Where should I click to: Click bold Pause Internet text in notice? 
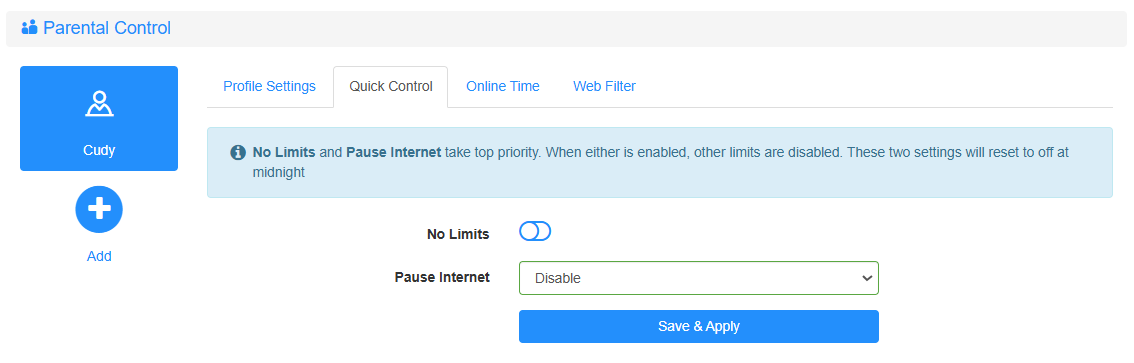(x=393, y=153)
